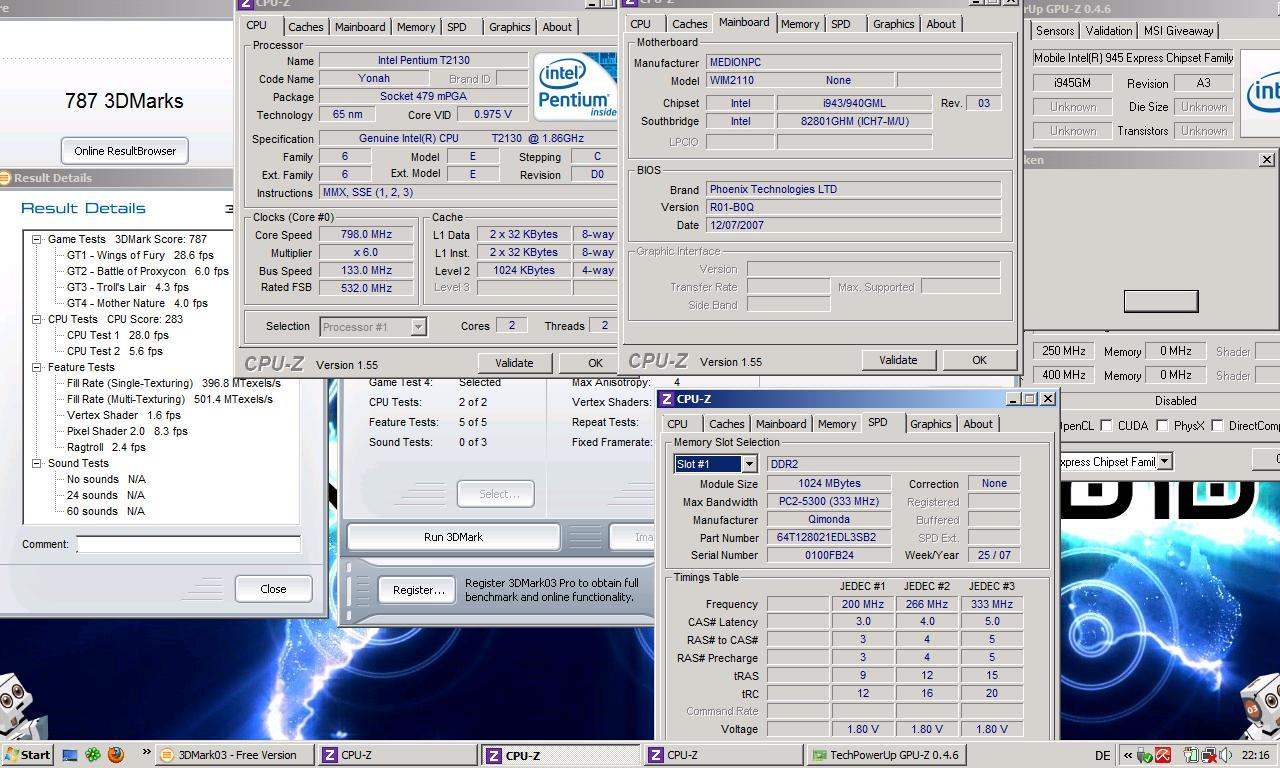Screen dimensions: 1280x768
Task: Select the GT1 - Wings of Fury row
Action: (140, 255)
